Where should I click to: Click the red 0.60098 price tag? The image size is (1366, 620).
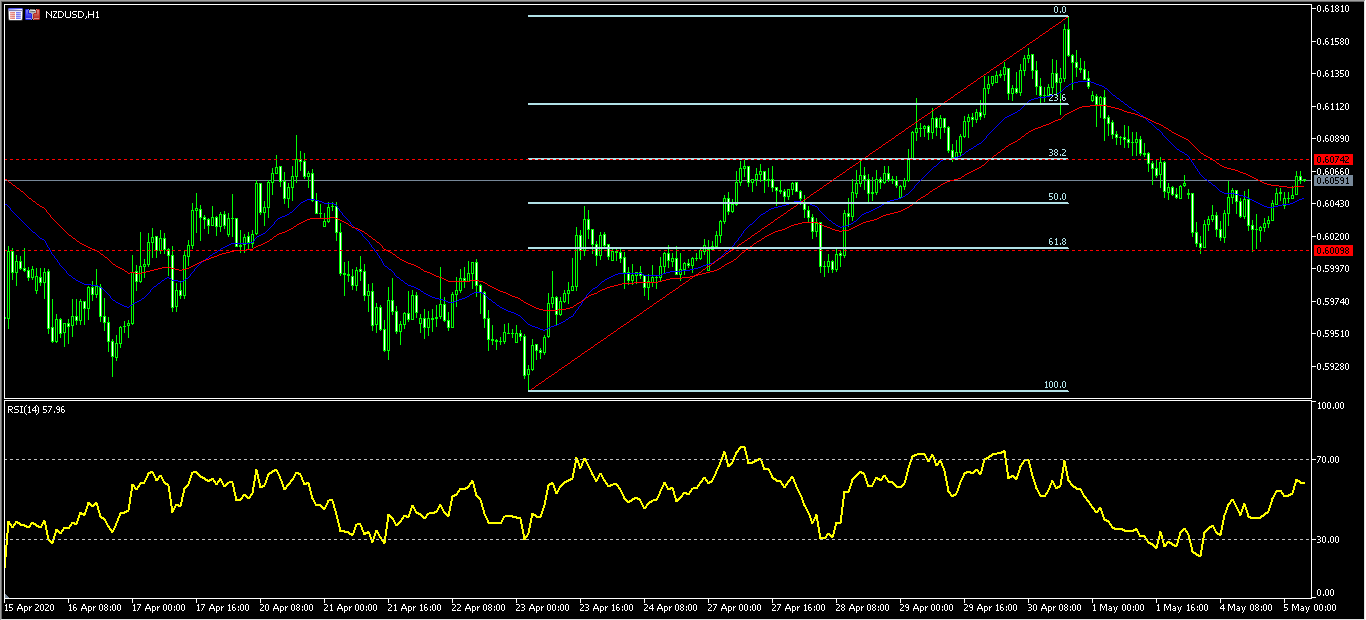pos(1334,250)
